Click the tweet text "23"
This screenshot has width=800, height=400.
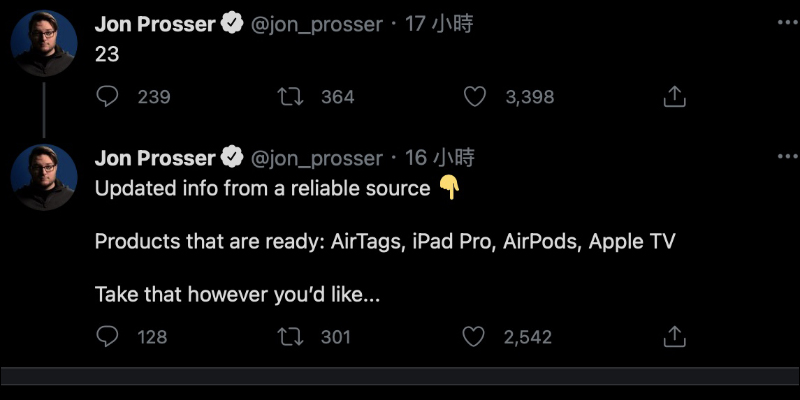[107, 55]
